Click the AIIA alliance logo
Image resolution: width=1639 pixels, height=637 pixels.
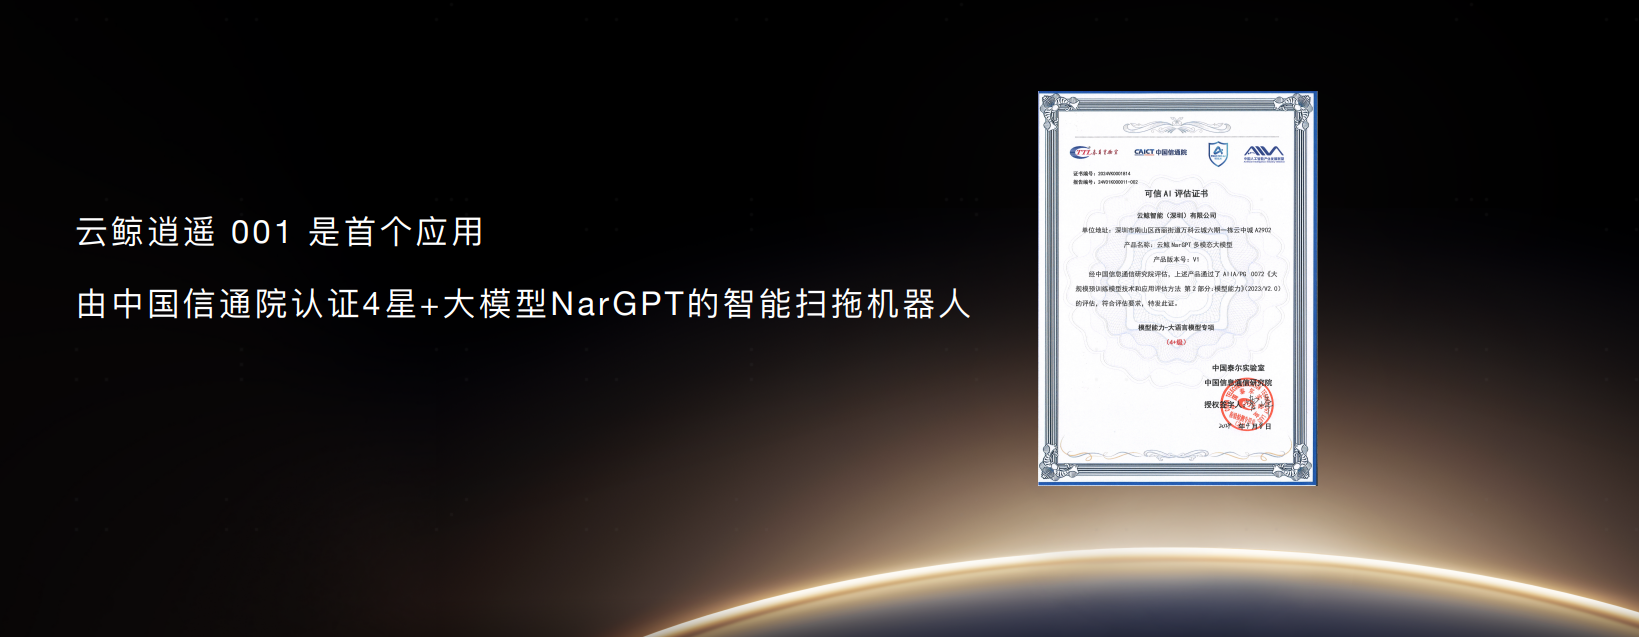click(1263, 153)
